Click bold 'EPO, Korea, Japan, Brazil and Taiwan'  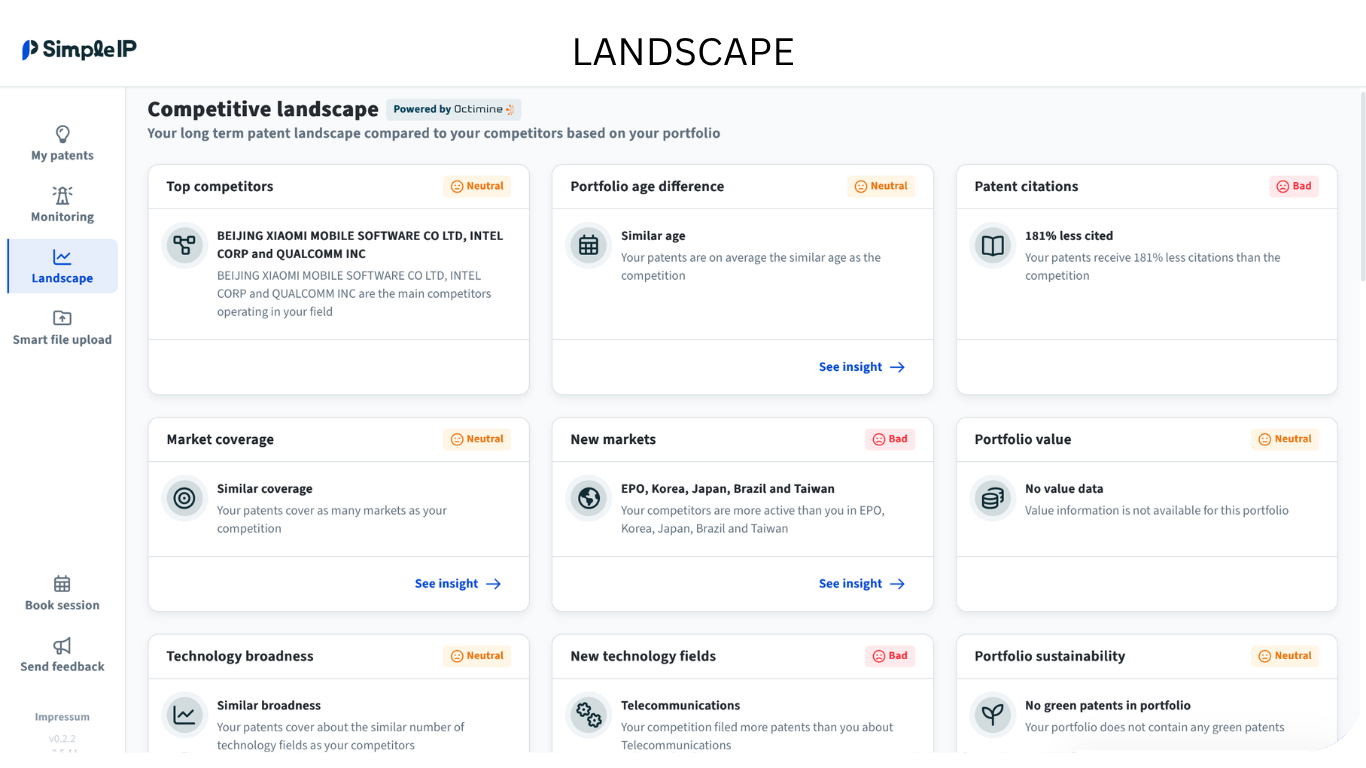point(728,489)
